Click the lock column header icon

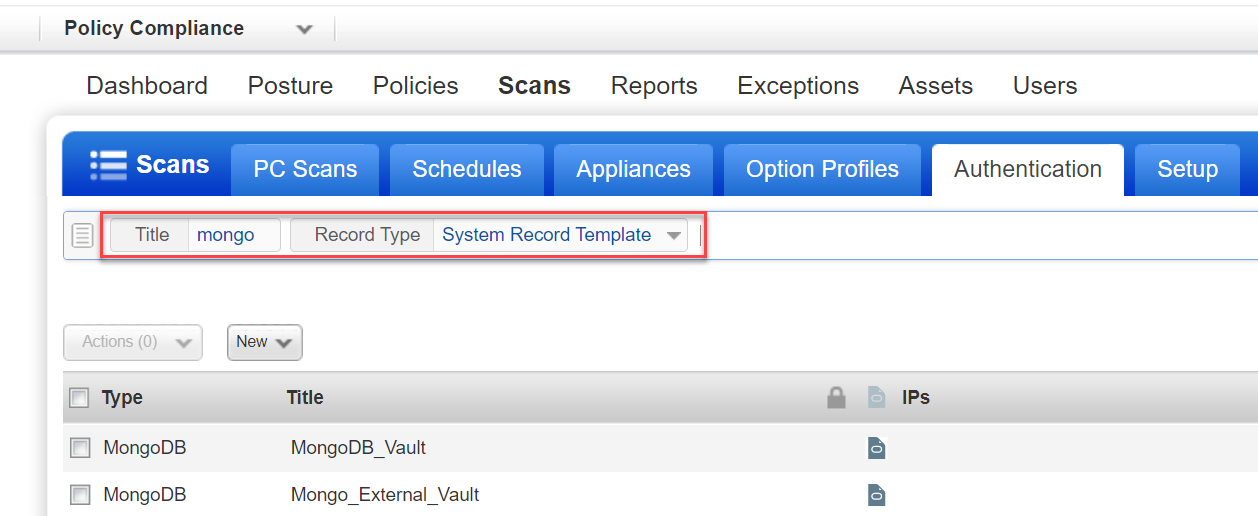[837, 398]
